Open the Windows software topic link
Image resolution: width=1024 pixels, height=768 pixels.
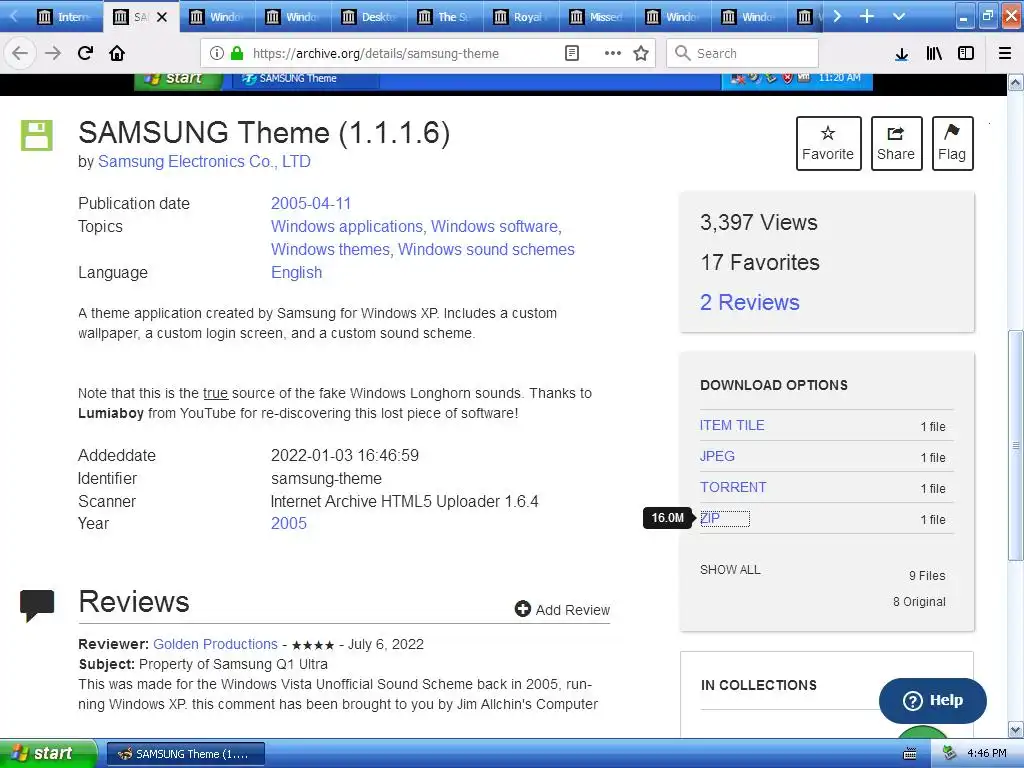tap(494, 227)
